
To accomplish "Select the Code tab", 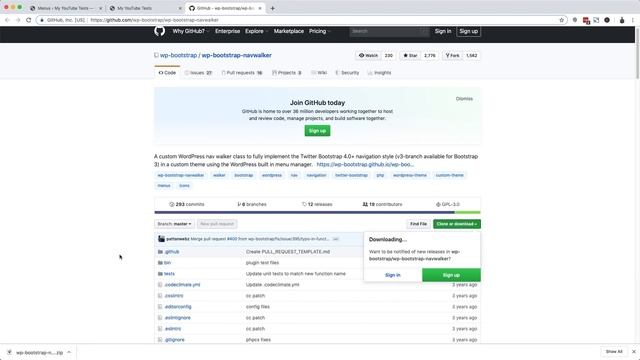I will click(x=167, y=73).
